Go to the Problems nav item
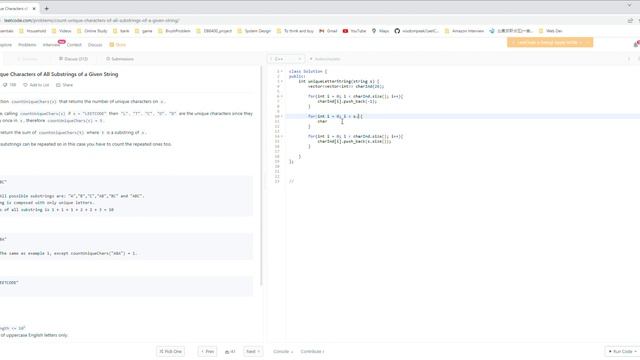This screenshot has width=640, height=360. click(27, 45)
